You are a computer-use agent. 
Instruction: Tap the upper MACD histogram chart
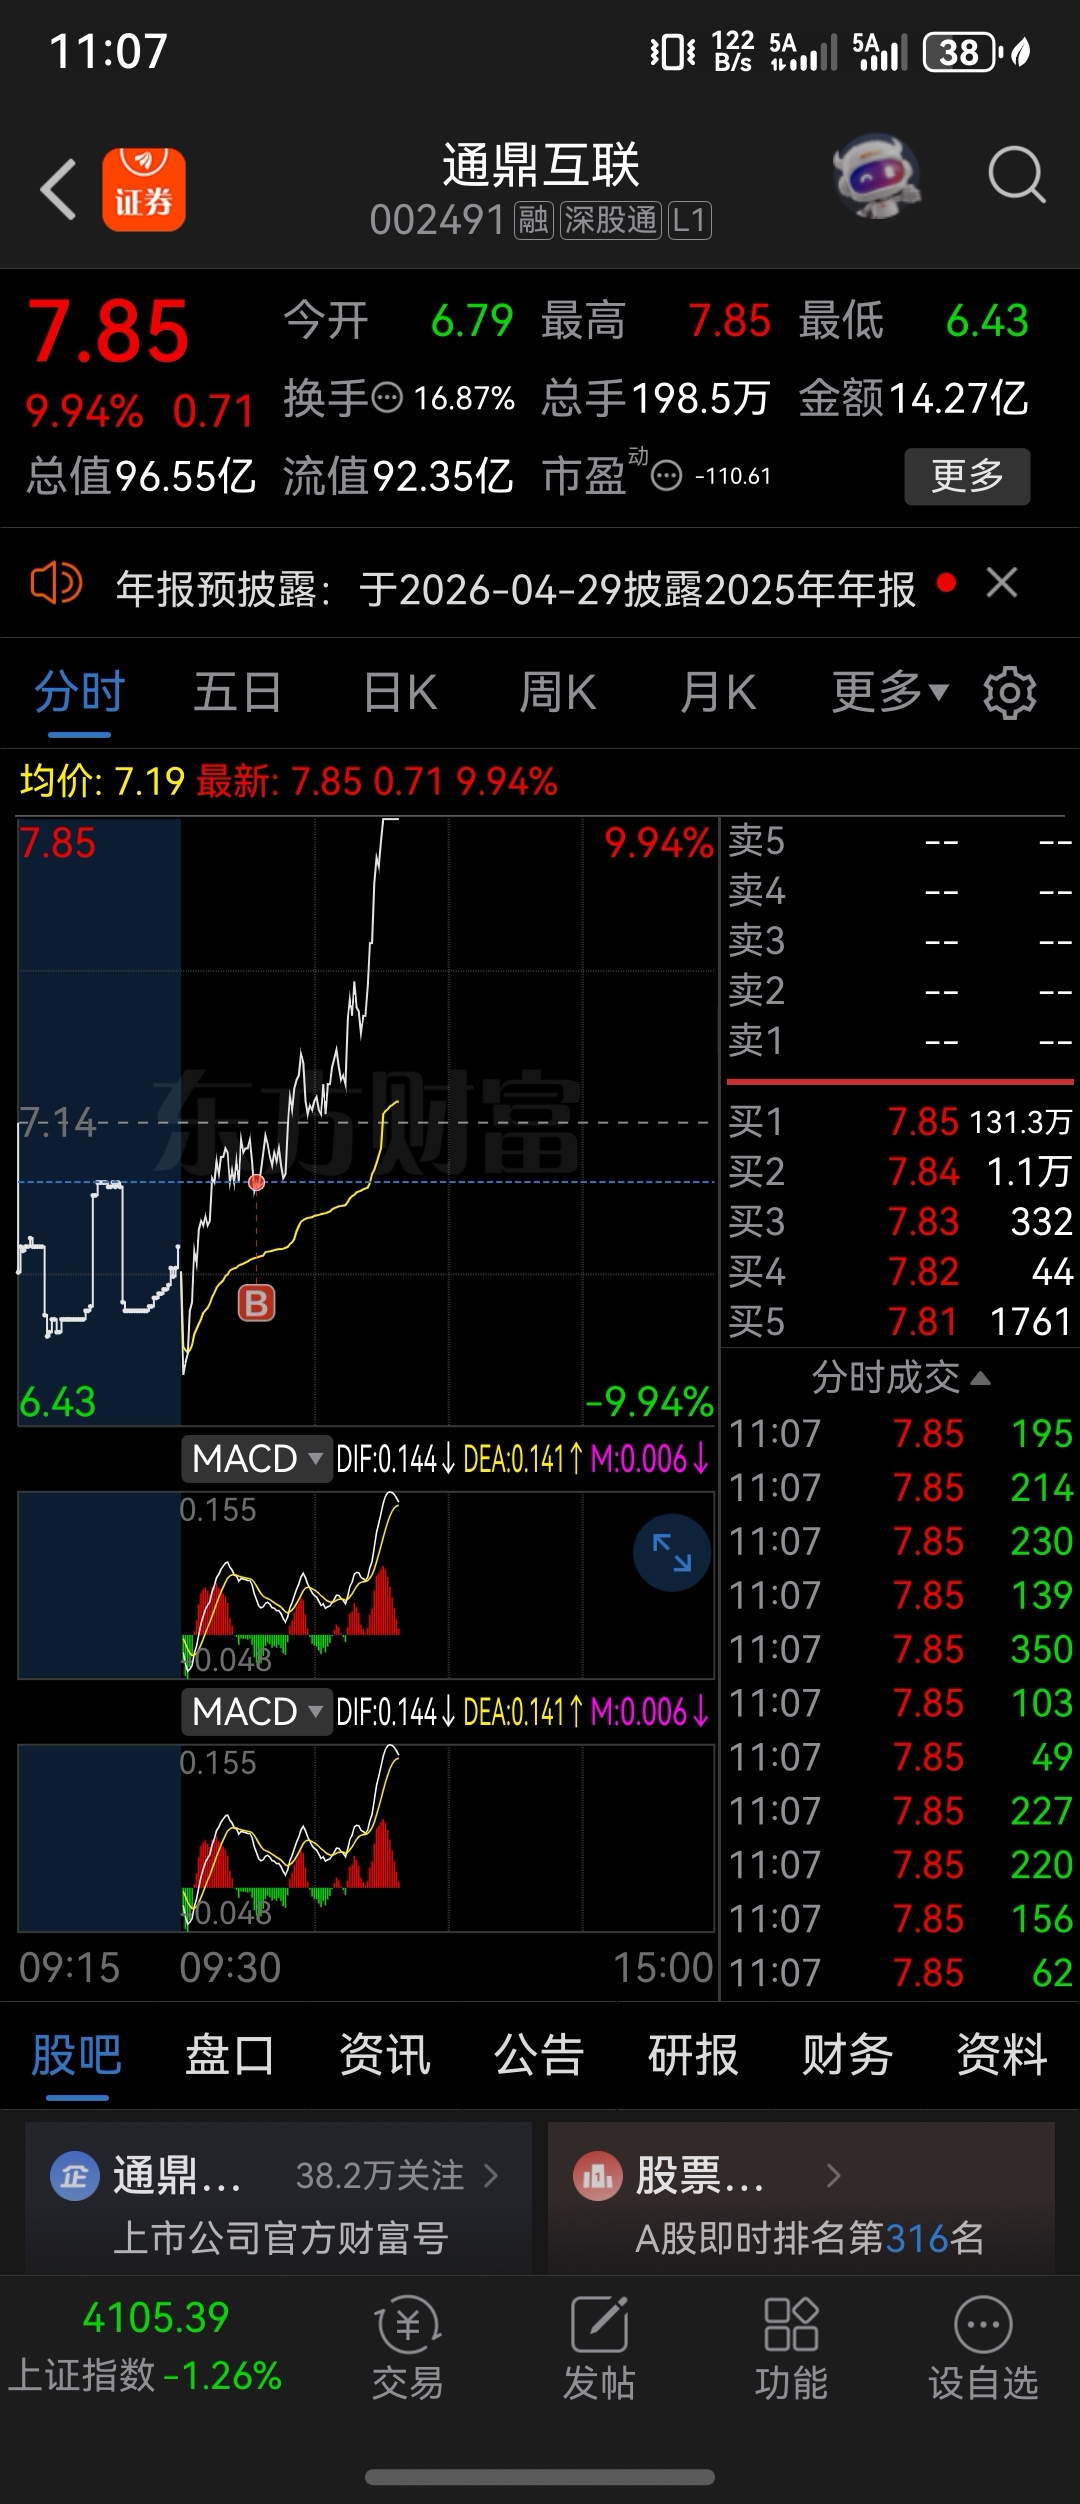(366, 1585)
